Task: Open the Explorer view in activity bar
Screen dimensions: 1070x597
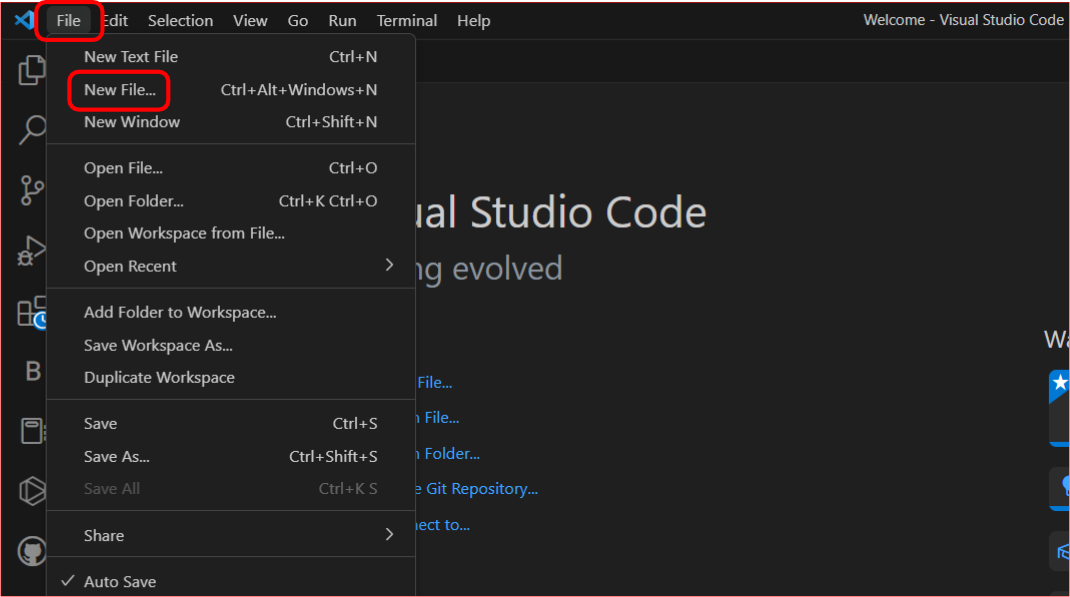Action: 31,70
